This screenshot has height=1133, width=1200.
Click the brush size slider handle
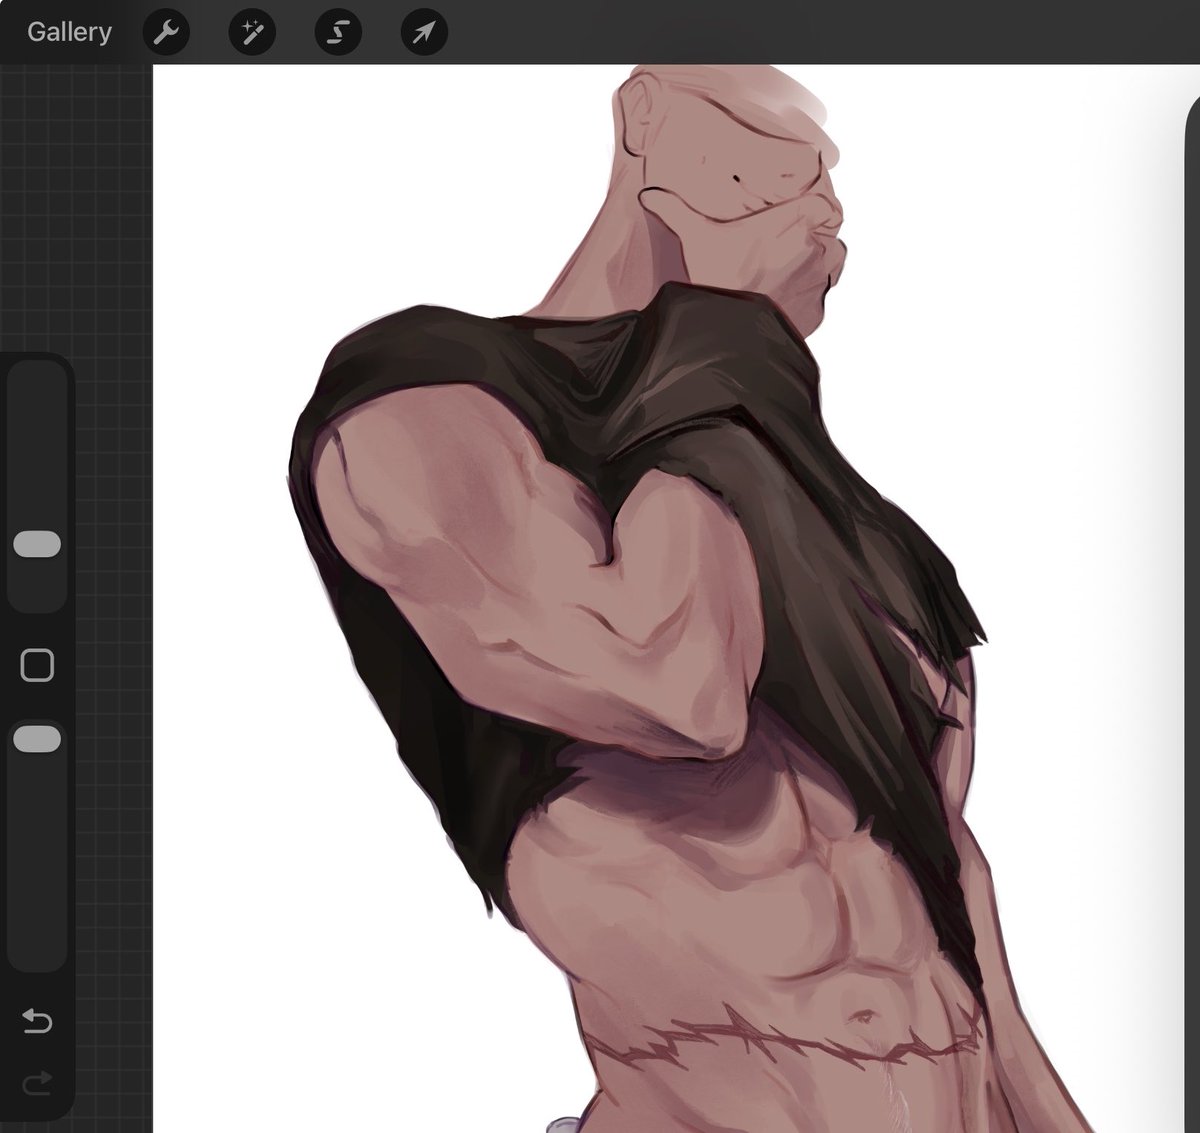coord(37,544)
